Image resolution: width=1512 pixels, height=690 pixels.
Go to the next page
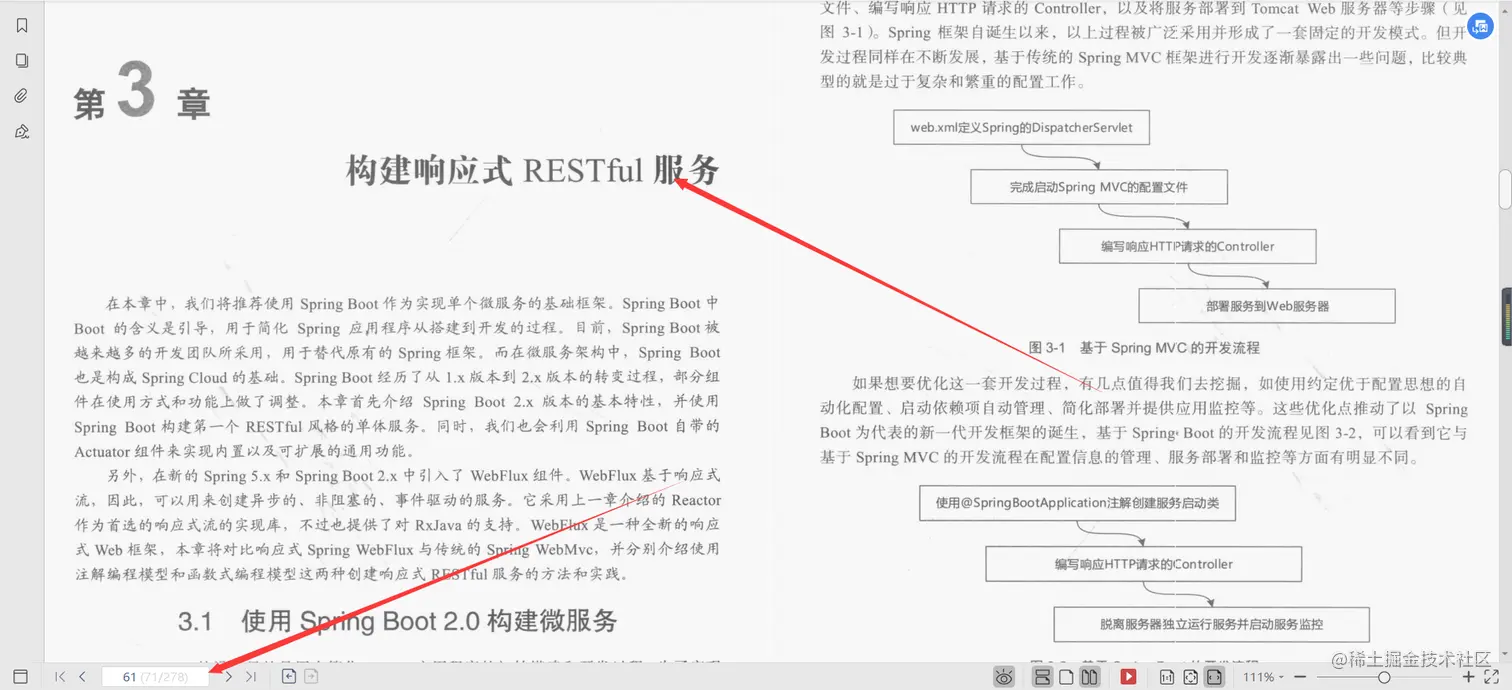pyautogui.click(x=227, y=676)
